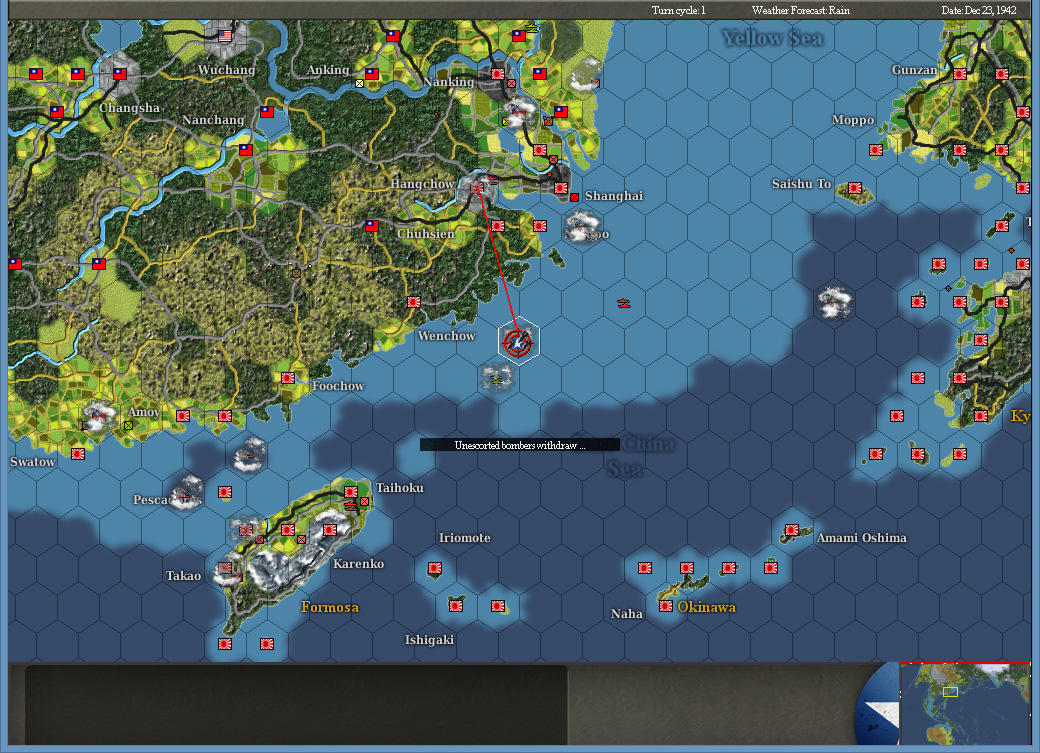Click the Japanese flag at Taihoku

point(351,492)
